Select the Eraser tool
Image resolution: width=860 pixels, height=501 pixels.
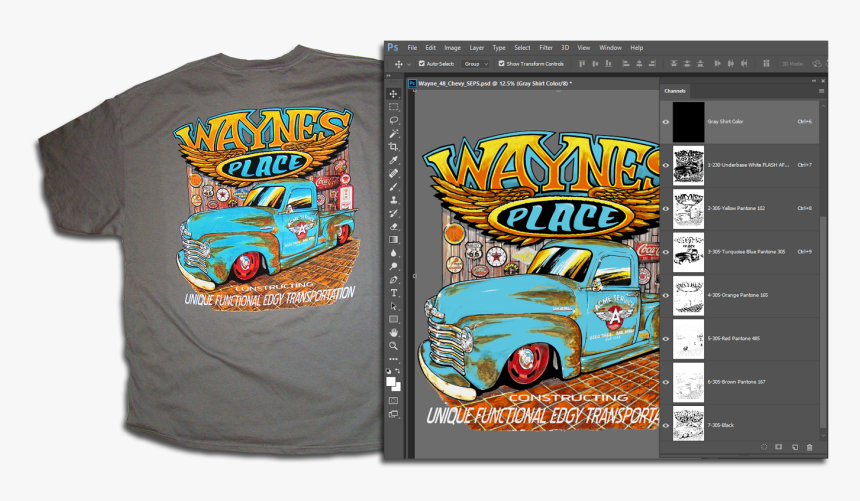tap(393, 226)
